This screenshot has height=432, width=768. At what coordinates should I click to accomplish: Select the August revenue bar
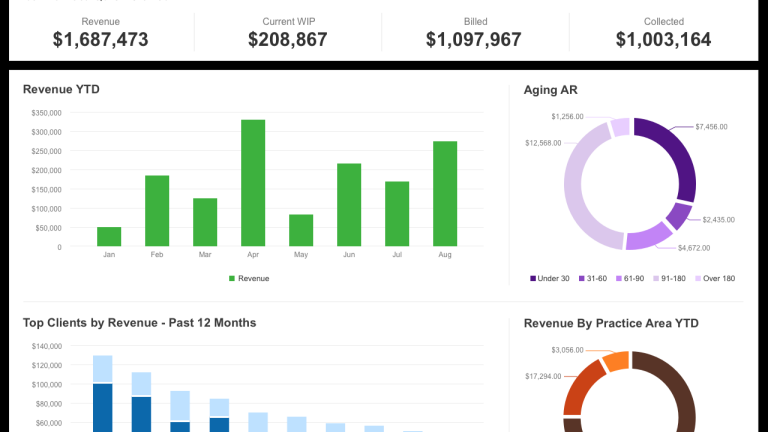(445, 194)
